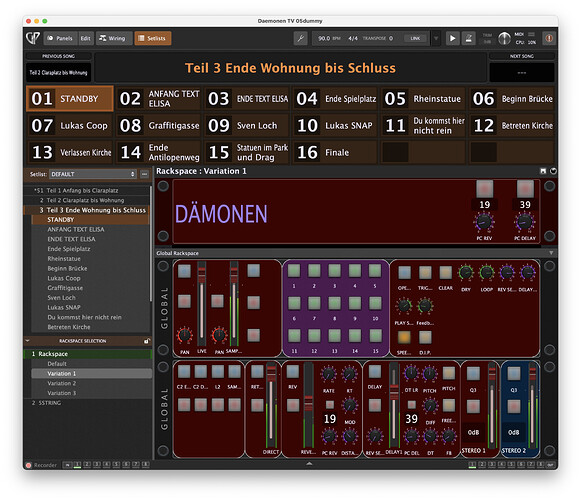Click the bottom center up-arrow expander

[x=309, y=463]
